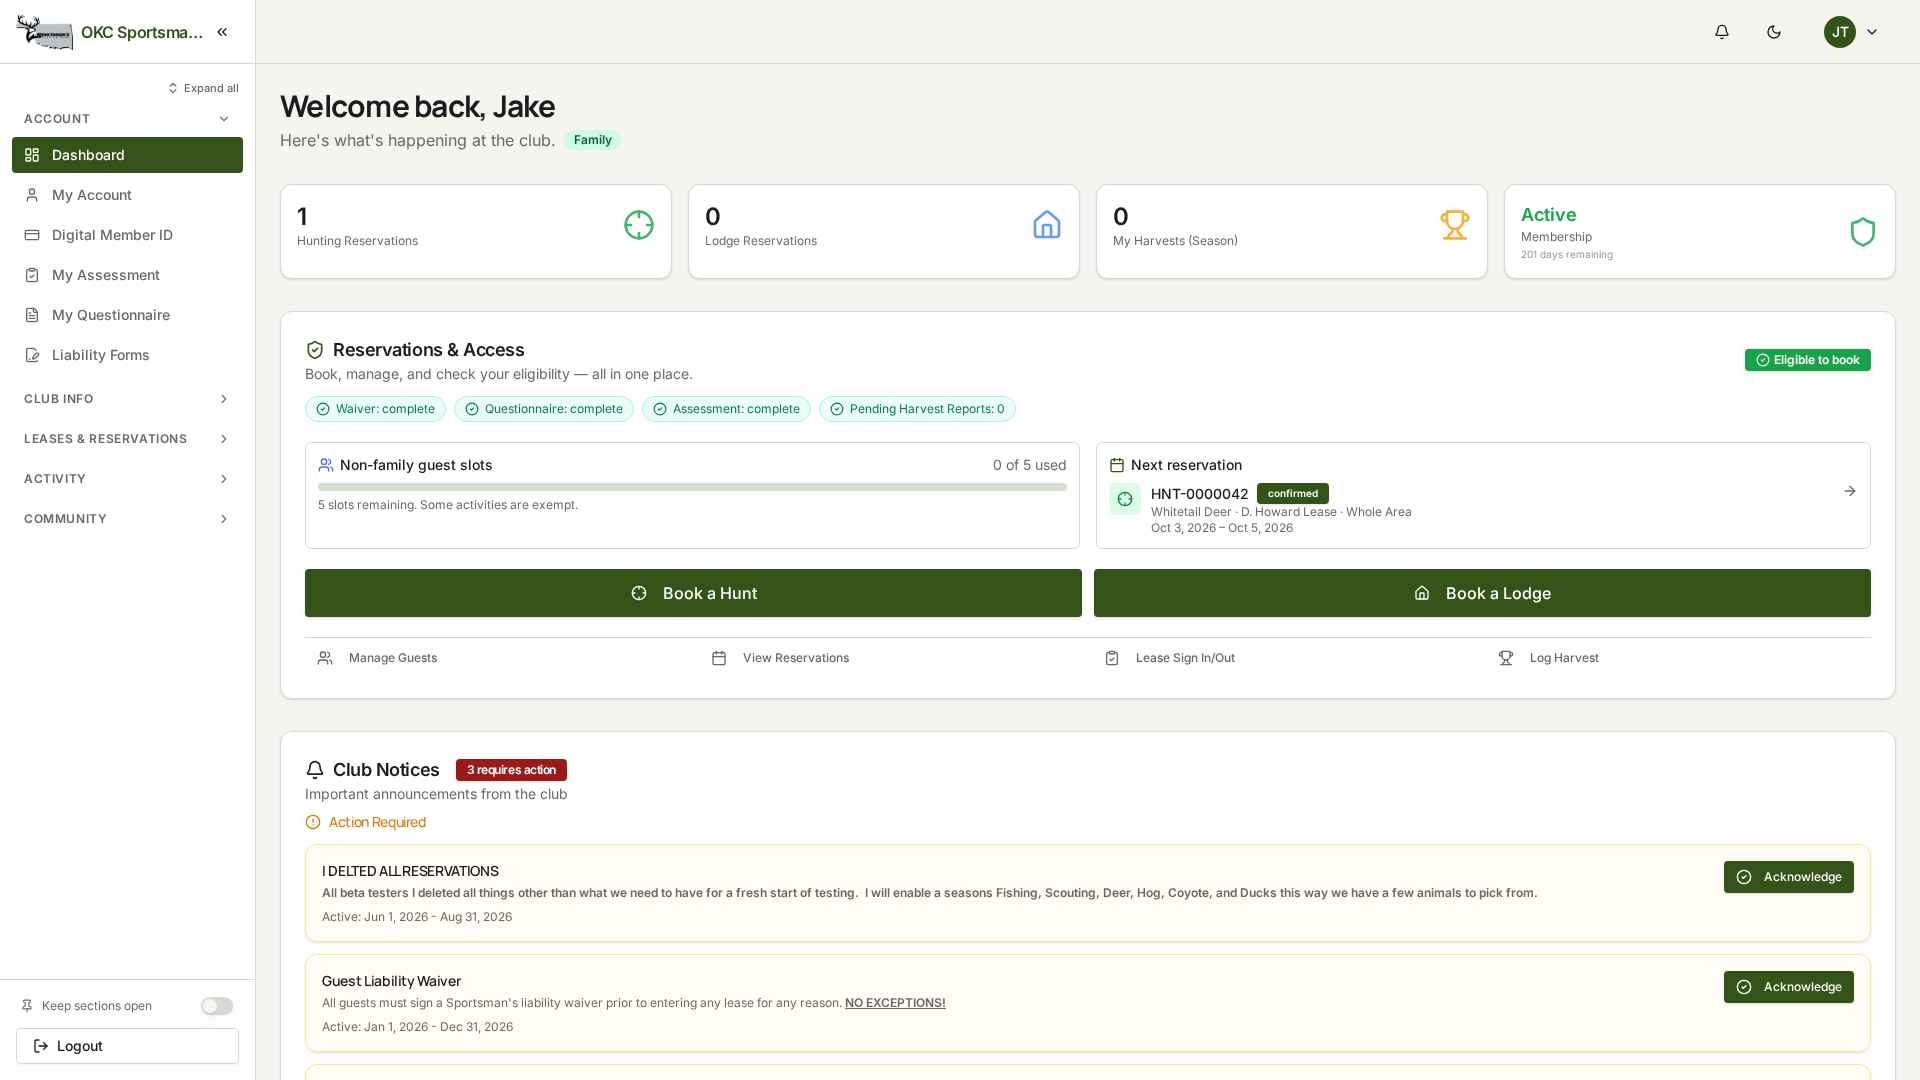The width and height of the screenshot is (1920, 1080).
Task: Collapse the sidebar with double-chevron icon
Action: point(222,32)
